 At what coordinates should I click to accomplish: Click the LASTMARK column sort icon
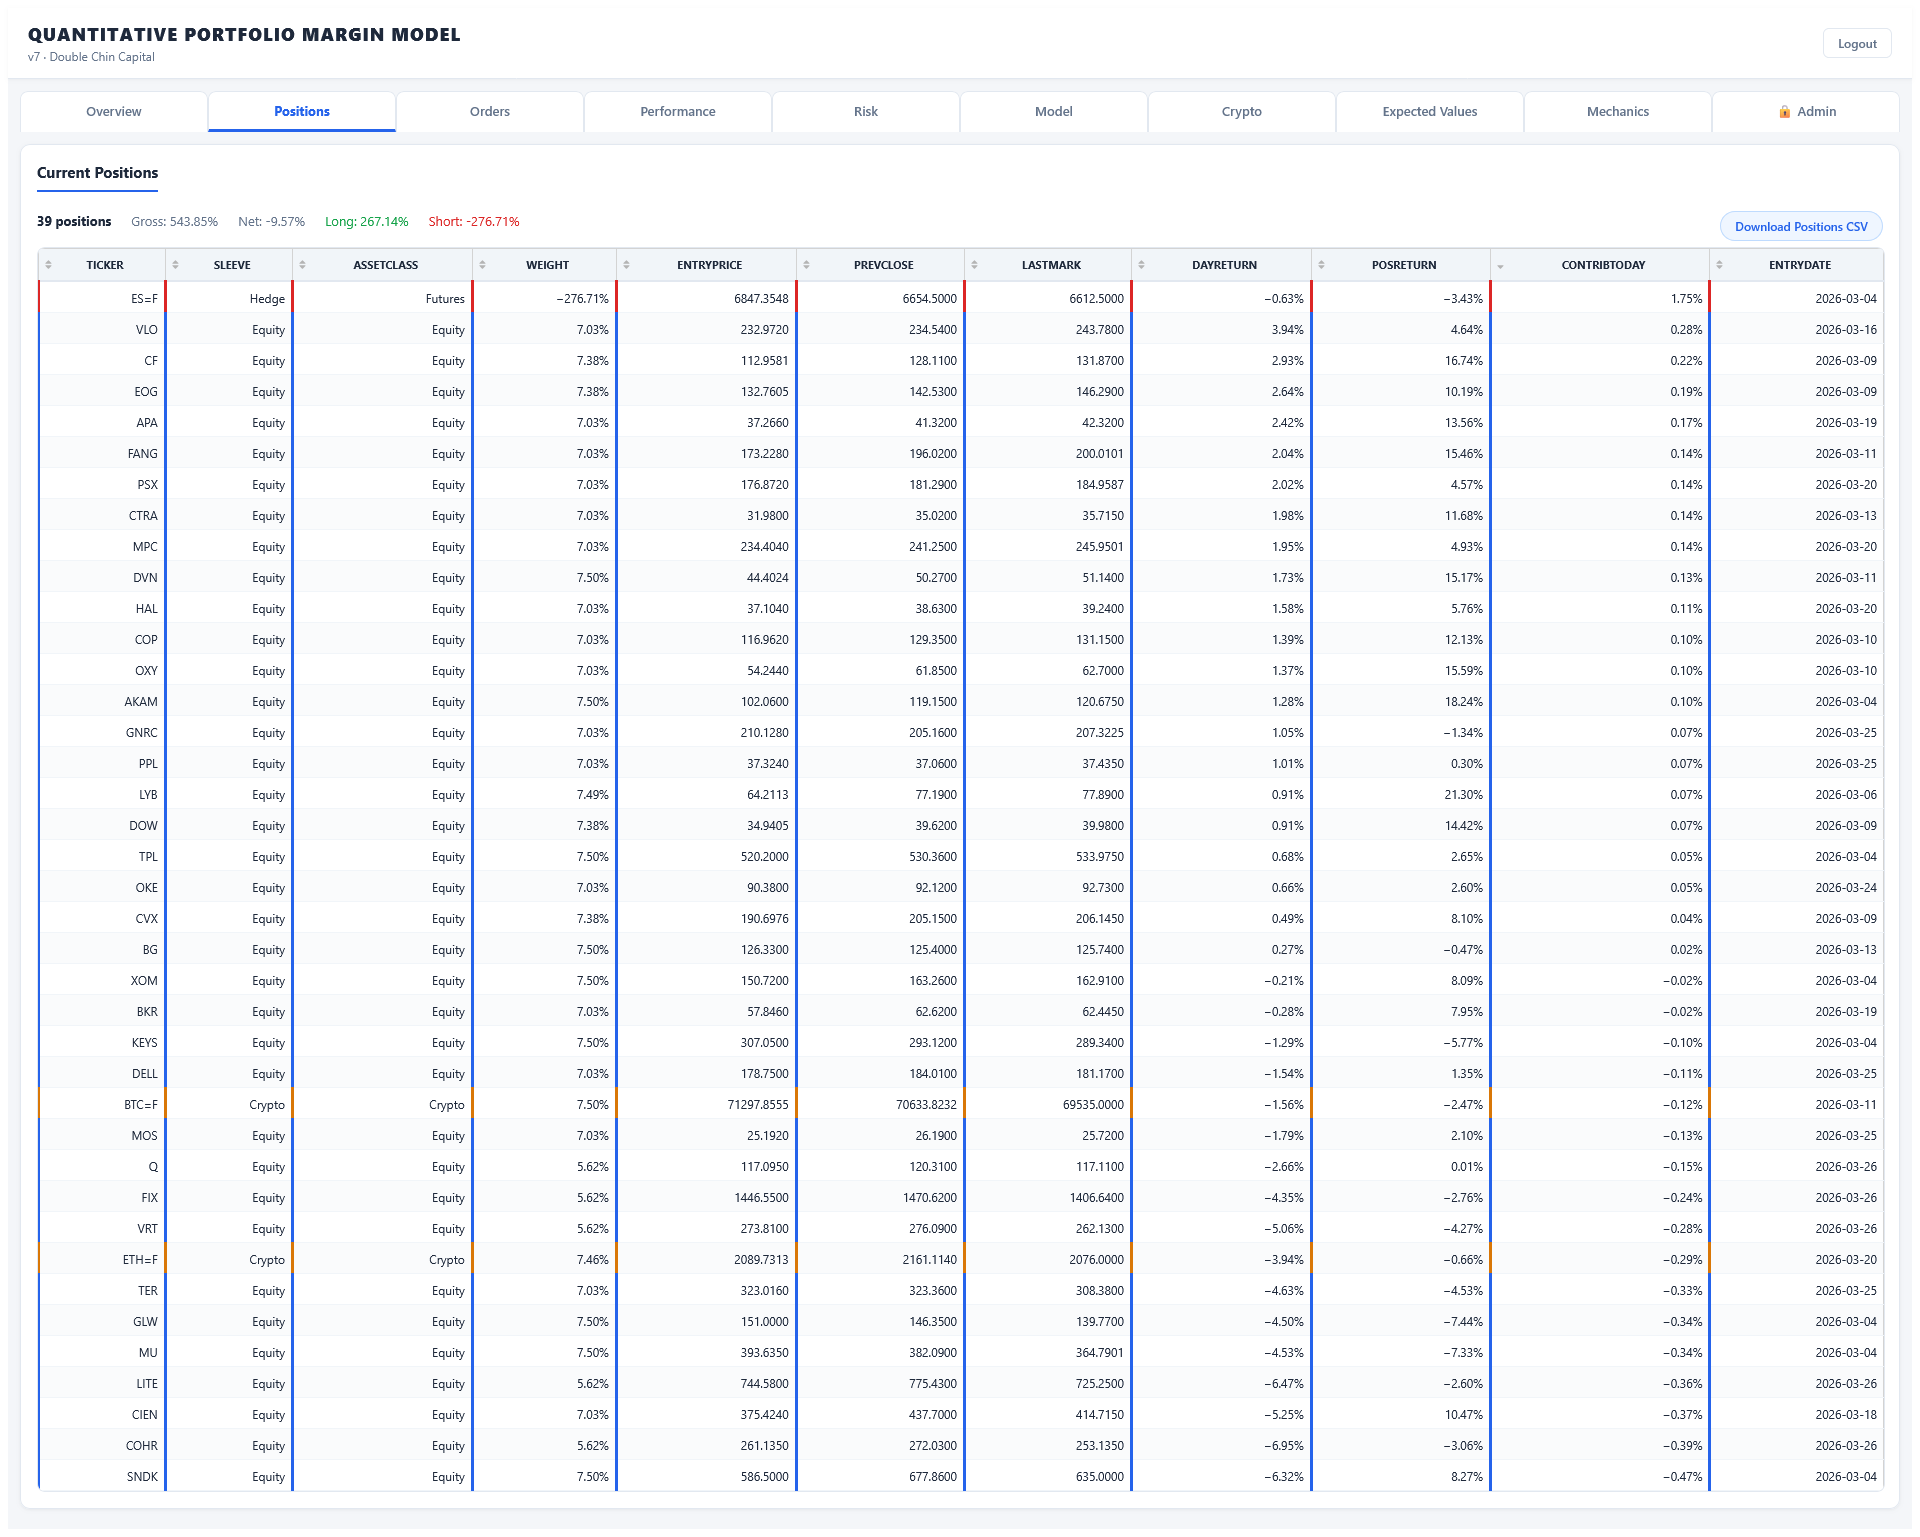pos(974,265)
